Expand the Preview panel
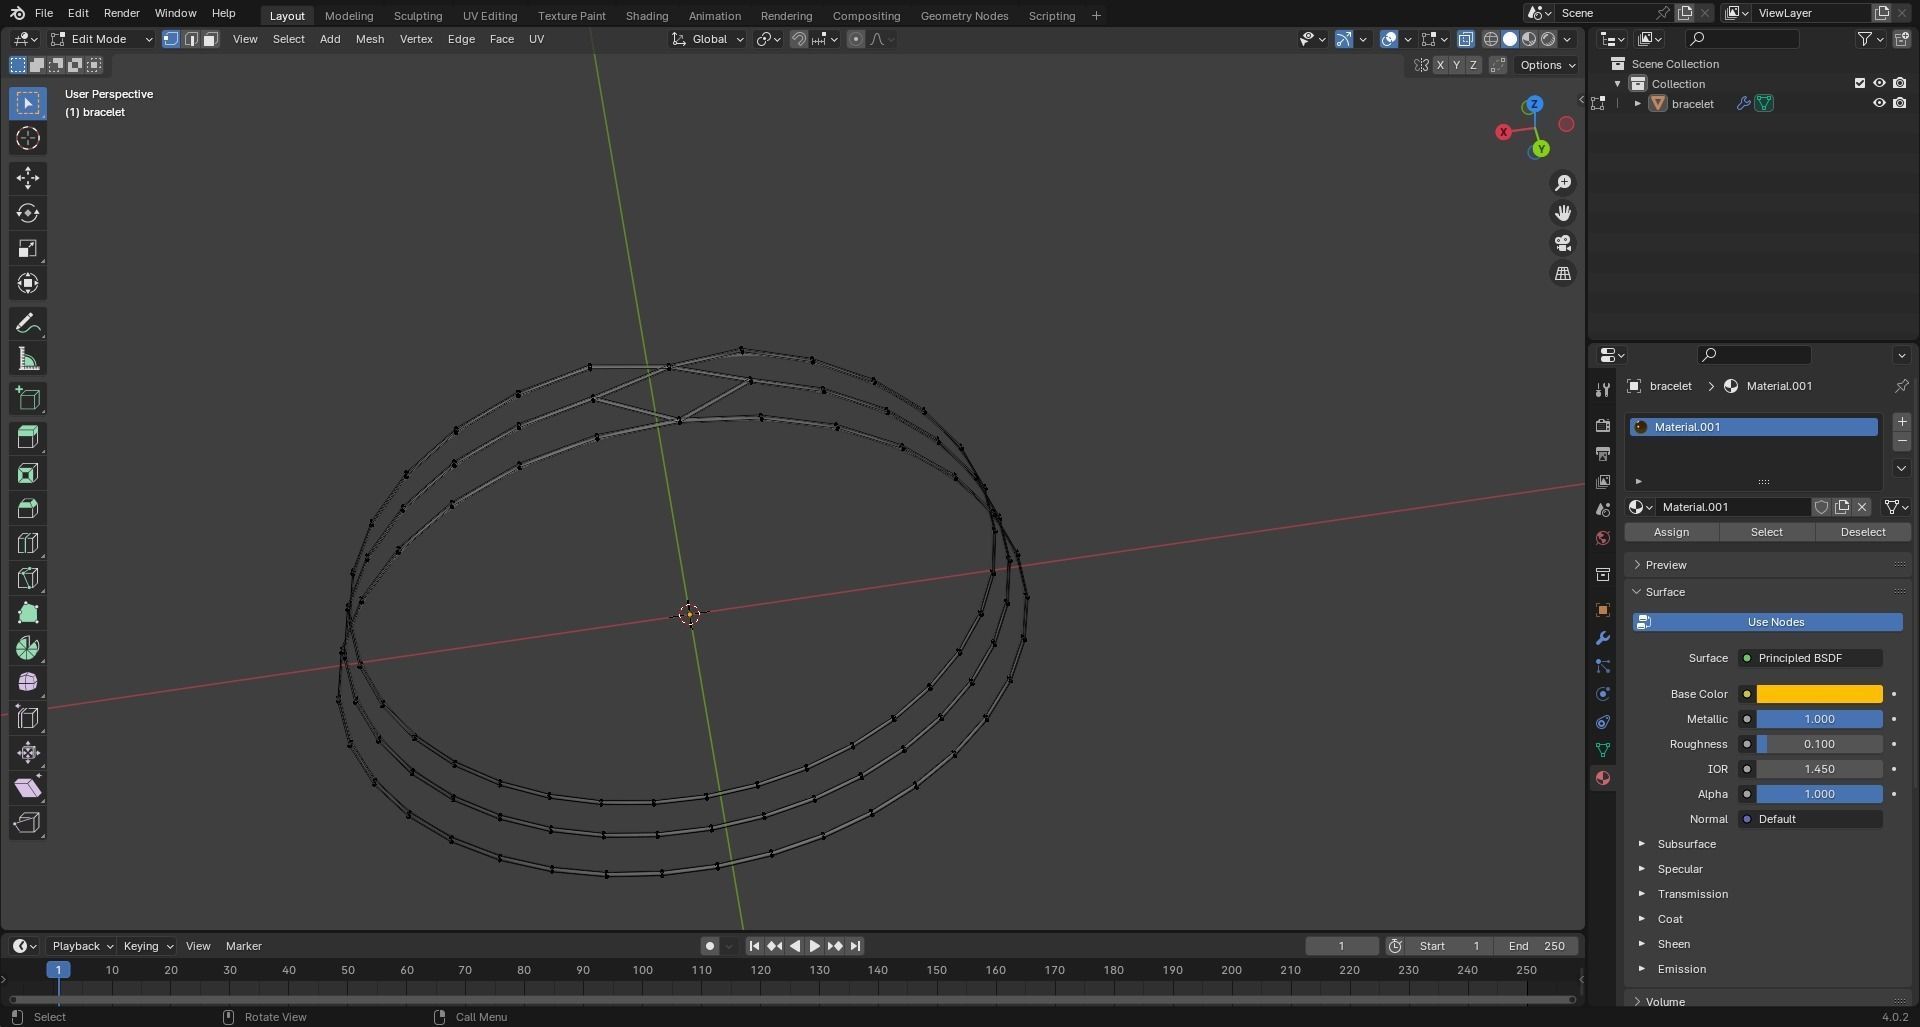The width and height of the screenshot is (1920, 1027). 1666,565
